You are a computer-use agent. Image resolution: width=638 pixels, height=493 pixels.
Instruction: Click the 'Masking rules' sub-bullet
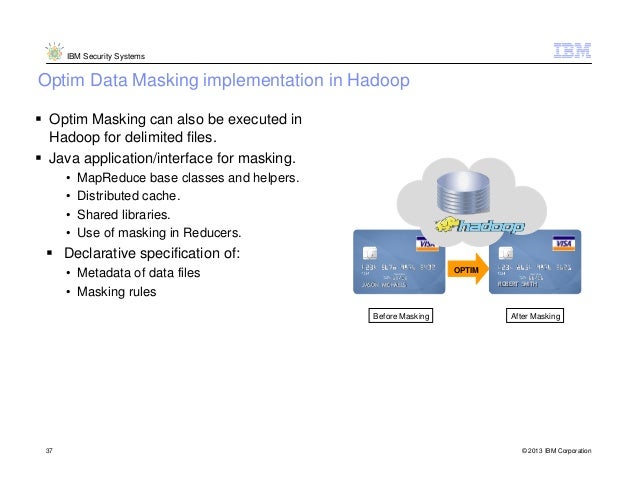click(x=116, y=292)
